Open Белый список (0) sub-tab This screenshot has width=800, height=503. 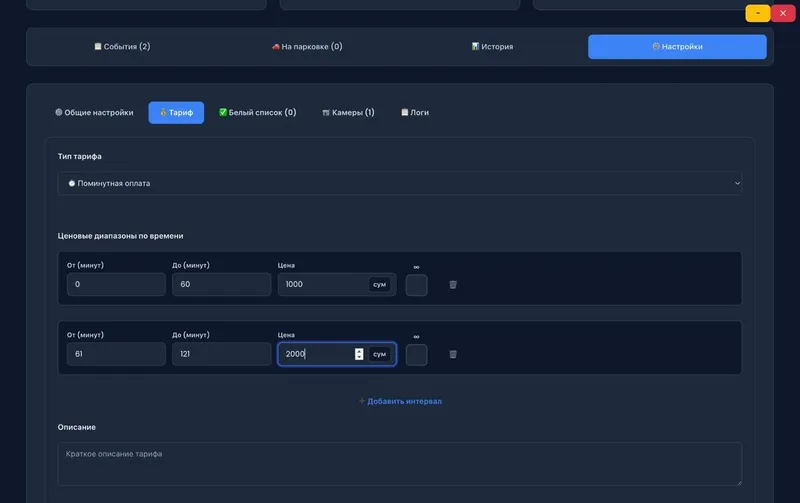(x=258, y=112)
